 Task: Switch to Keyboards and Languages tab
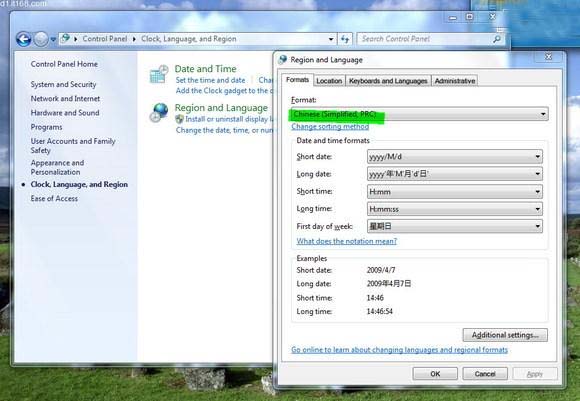[x=388, y=81]
